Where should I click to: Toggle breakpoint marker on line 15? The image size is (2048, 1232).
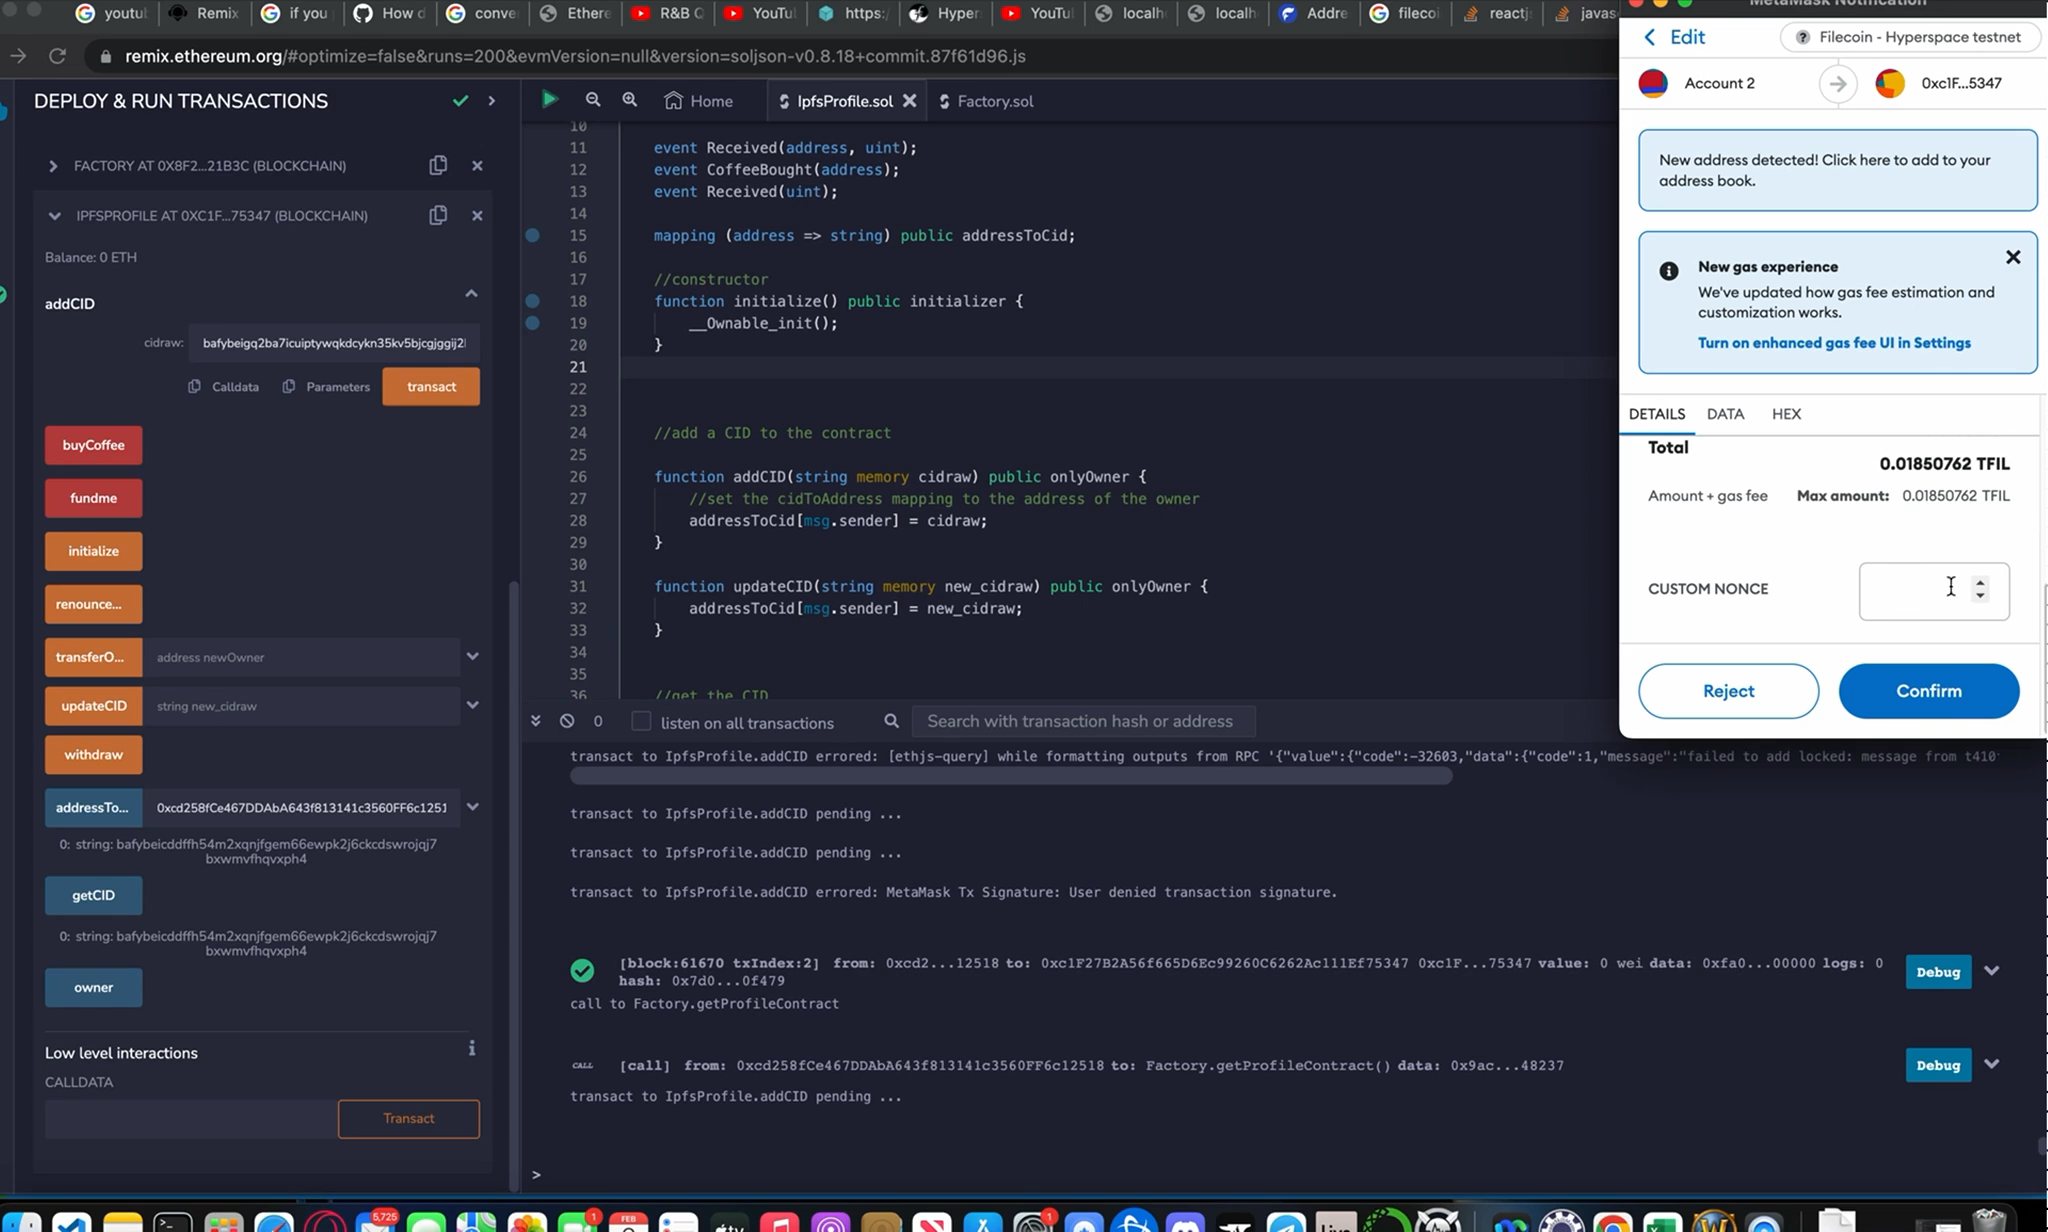(533, 236)
